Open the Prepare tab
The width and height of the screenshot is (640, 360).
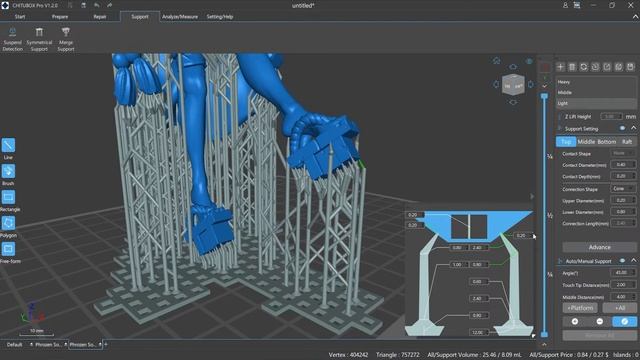pyautogui.click(x=60, y=17)
